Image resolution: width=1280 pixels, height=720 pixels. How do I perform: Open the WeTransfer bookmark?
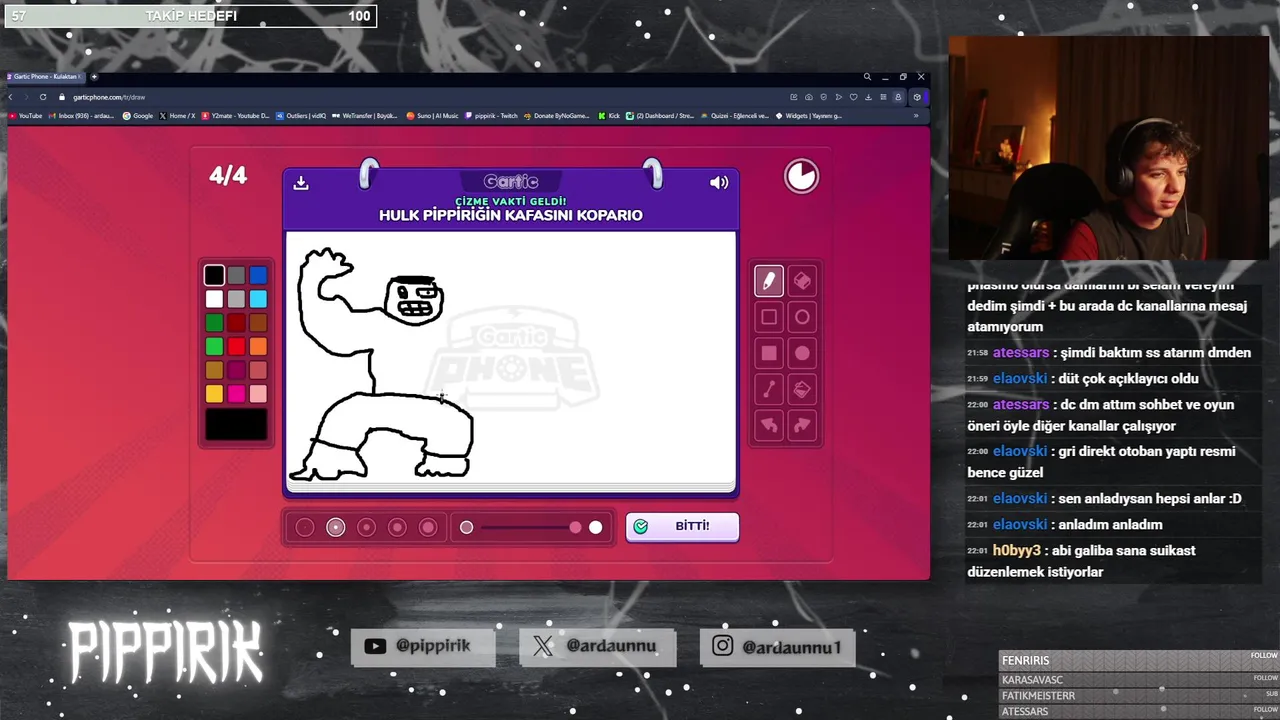(x=364, y=116)
